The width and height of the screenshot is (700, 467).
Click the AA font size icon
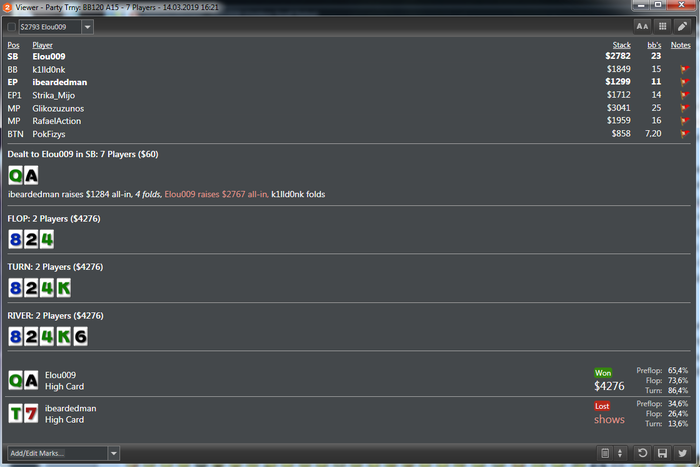642,27
